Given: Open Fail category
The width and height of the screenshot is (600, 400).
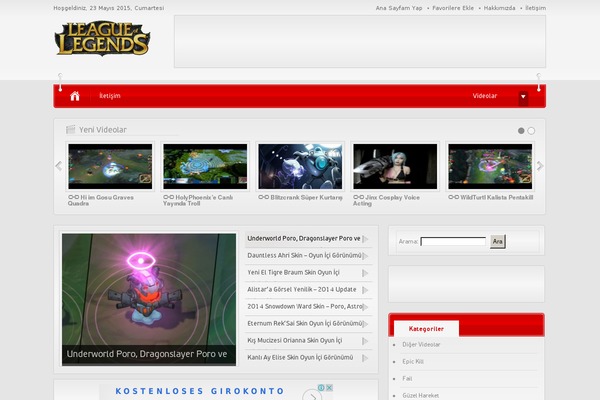Looking at the screenshot, I should coord(407,378).
